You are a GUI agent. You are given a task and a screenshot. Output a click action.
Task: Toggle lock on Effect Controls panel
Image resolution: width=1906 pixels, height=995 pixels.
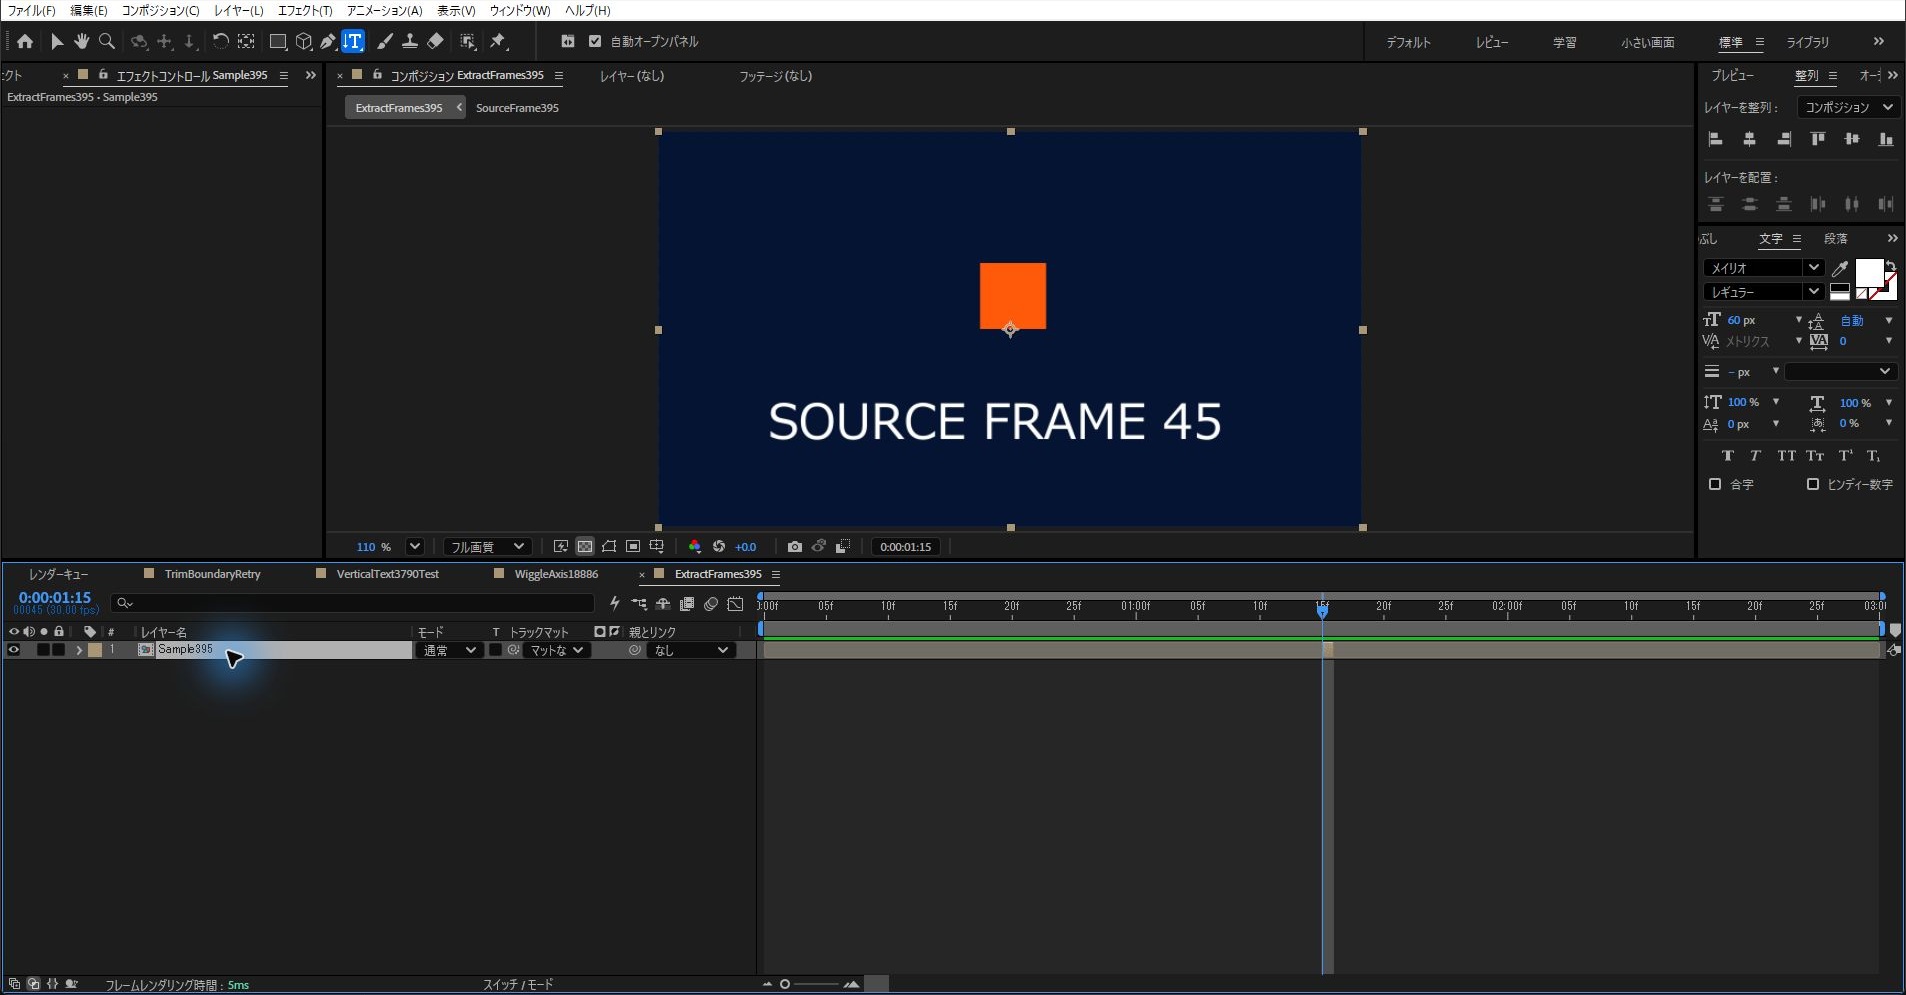pos(102,75)
